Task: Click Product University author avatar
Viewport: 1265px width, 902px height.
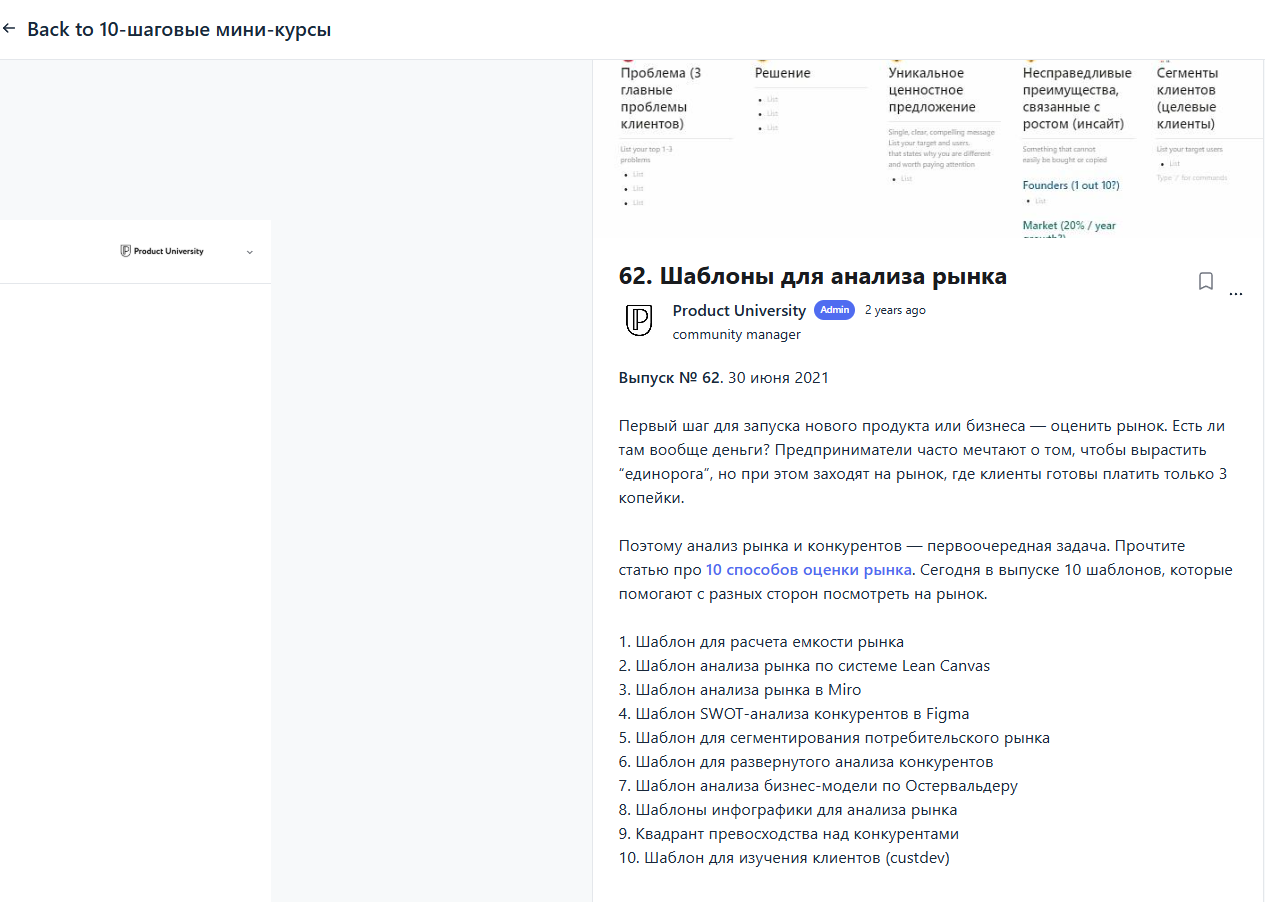Action: (639, 320)
